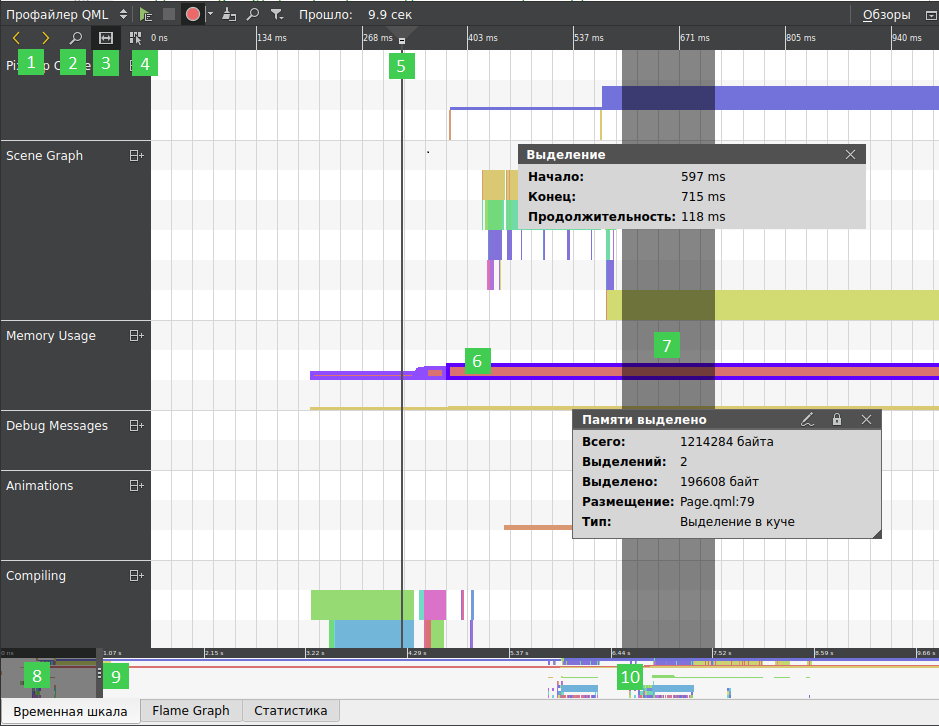
Task: Click the 537 ms ruler label
Action: click(589, 38)
